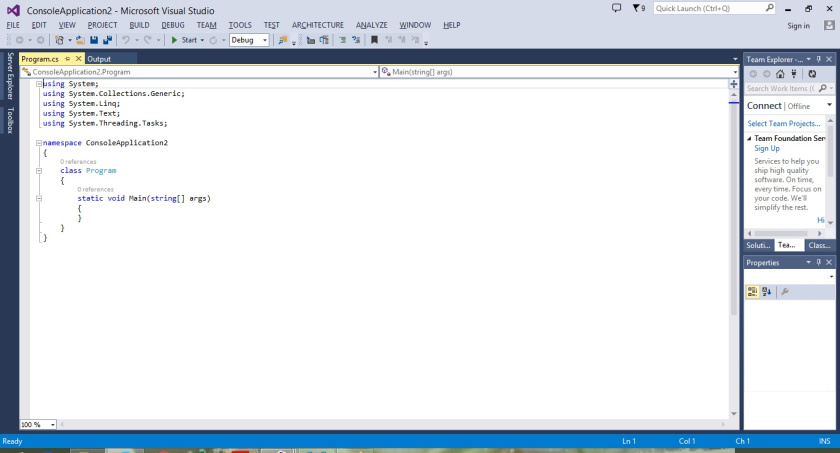
Task: Switch to the Class View tab
Action: coord(820,245)
